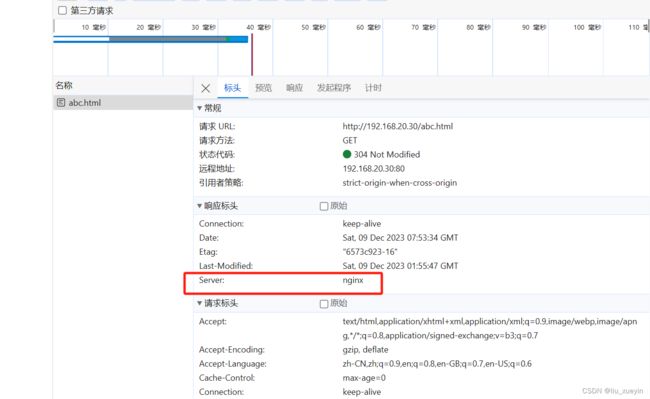Click the Etag value "6573c923-16"
650x399 pixels.
tap(370, 252)
